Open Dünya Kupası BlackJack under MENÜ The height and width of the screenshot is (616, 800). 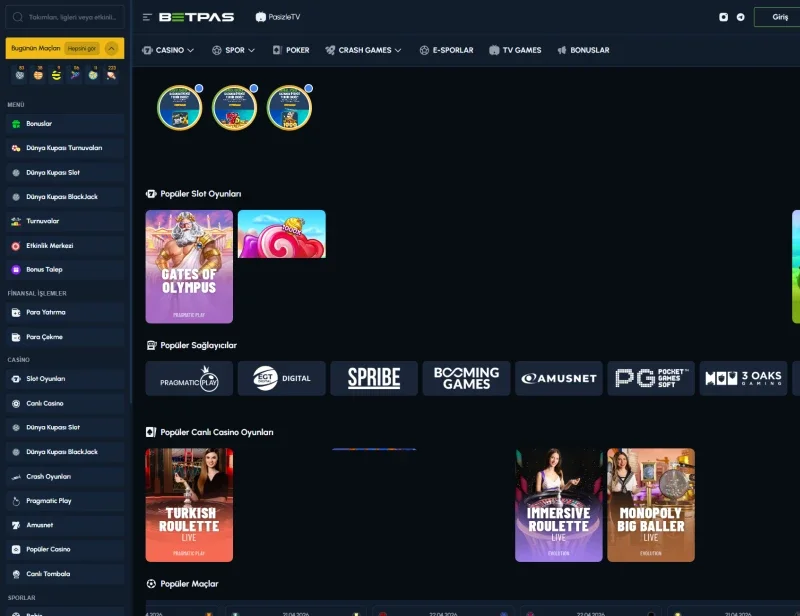pyautogui.click(x=65, y=197)
